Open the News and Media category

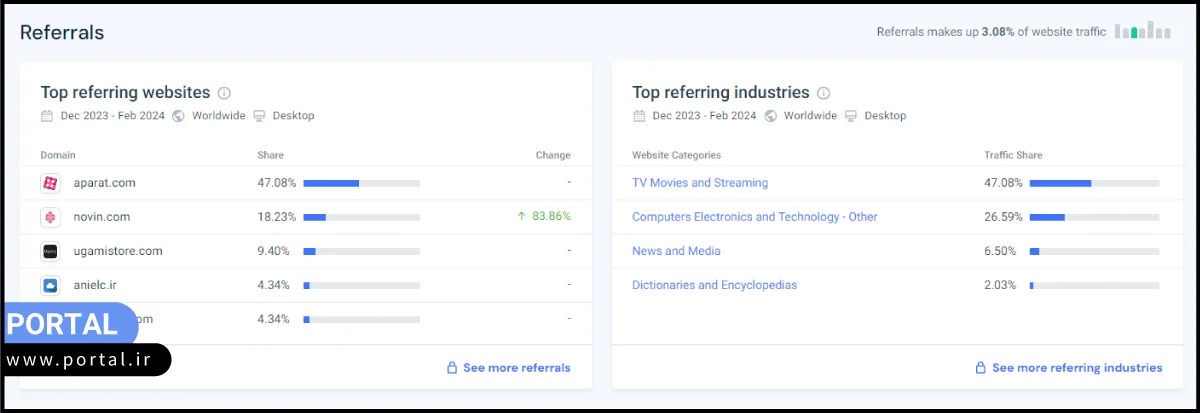(x=676, y=251)
